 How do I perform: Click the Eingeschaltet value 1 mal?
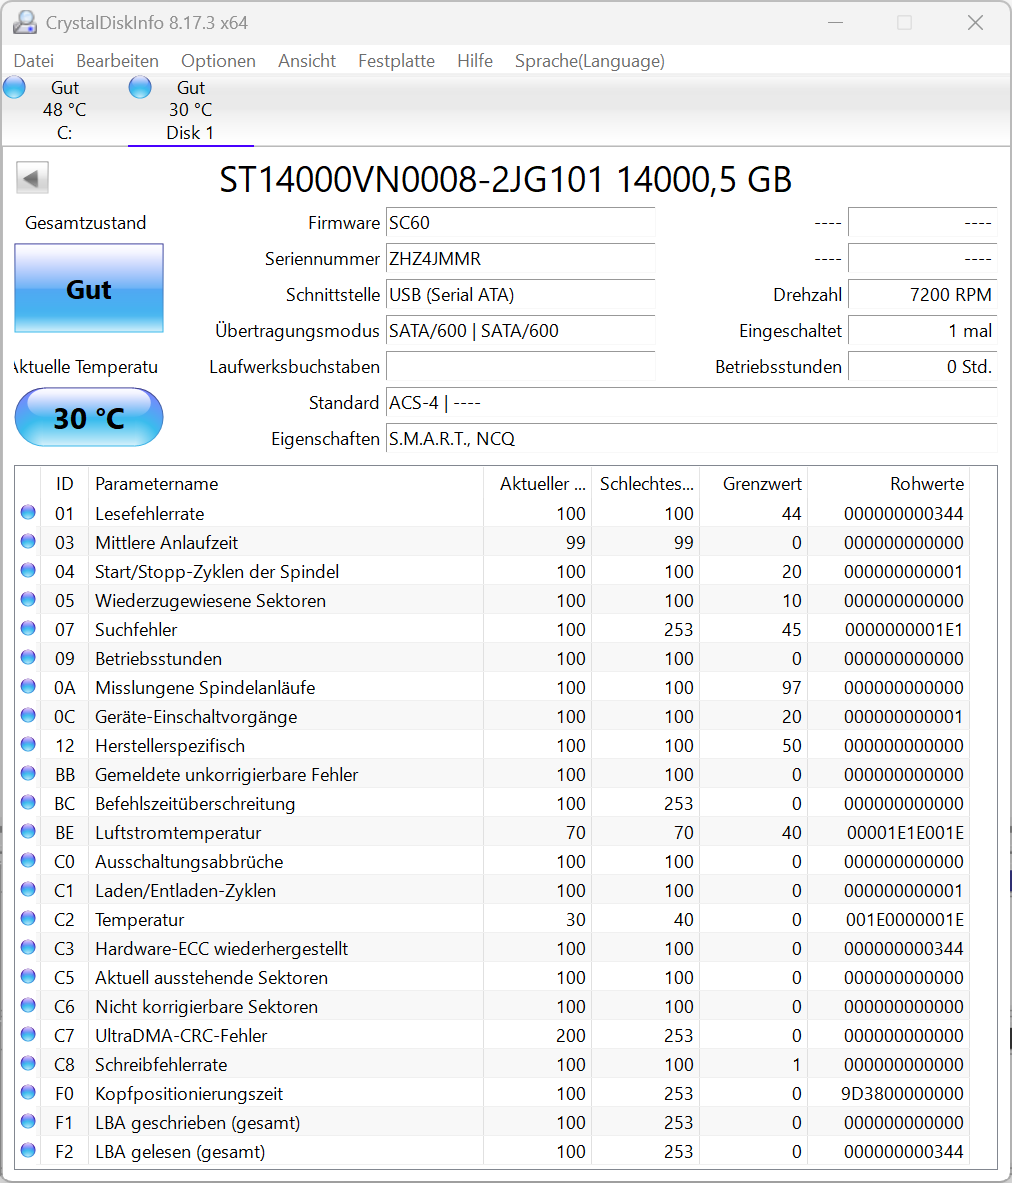[x=922, y=330]
